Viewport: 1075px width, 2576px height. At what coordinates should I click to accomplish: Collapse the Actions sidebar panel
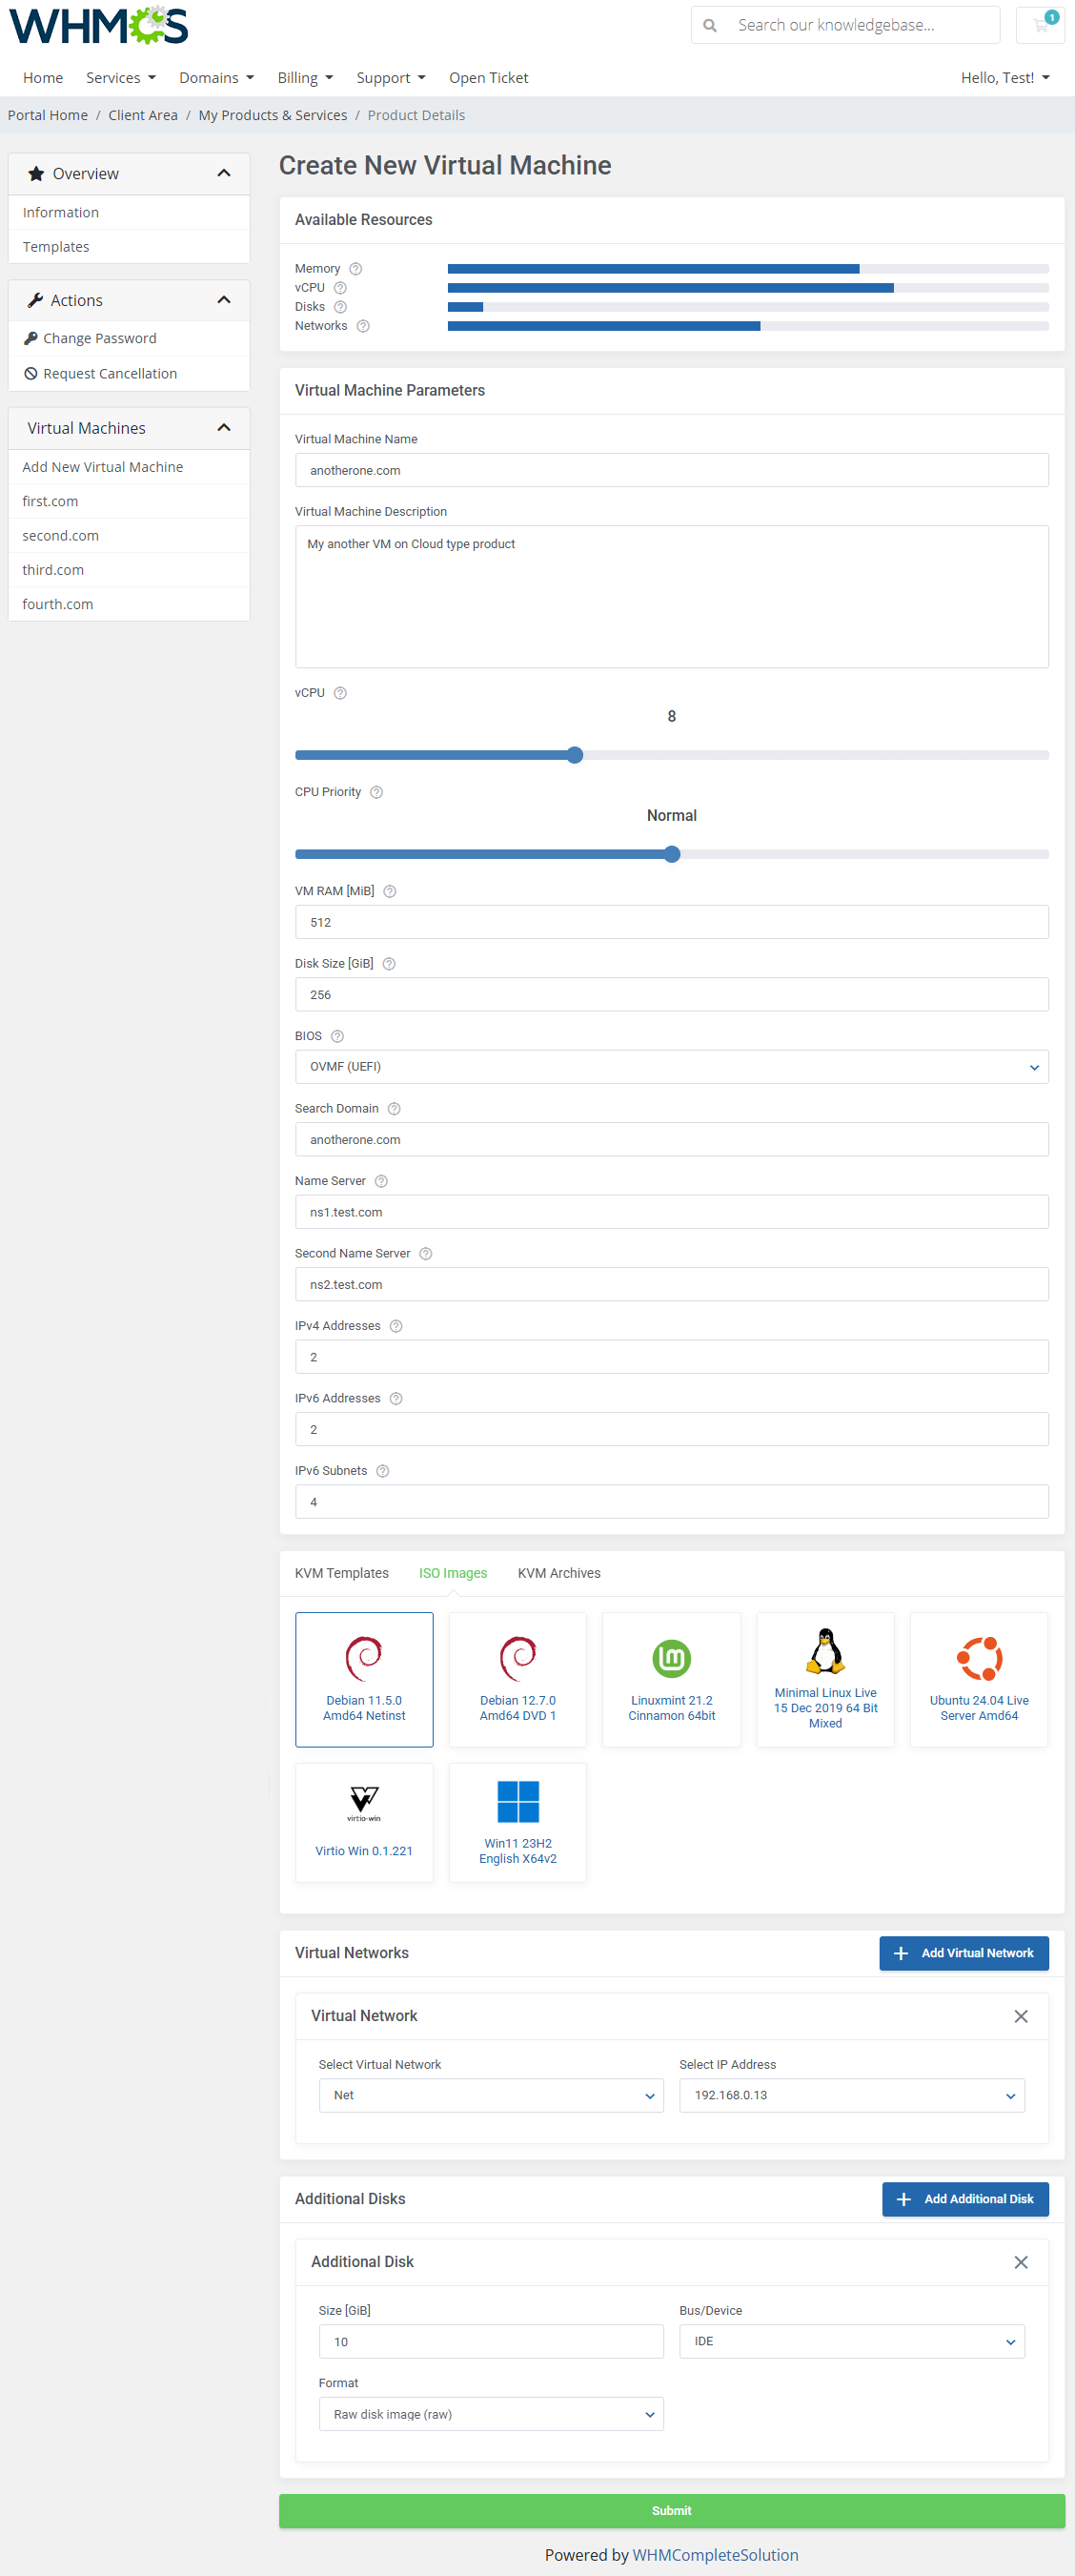pyautogui.click(x=224, y=300)
